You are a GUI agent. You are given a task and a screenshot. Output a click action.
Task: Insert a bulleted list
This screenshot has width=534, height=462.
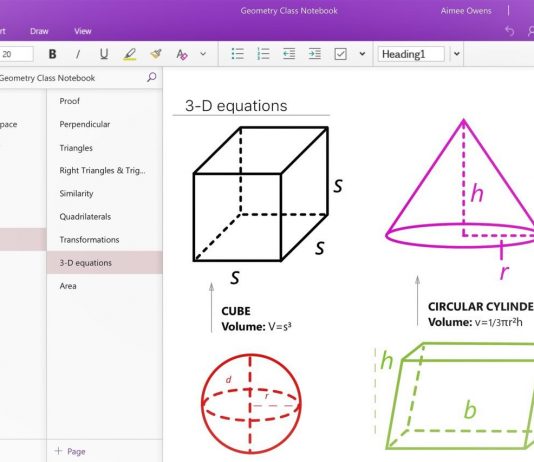[237, 54]
